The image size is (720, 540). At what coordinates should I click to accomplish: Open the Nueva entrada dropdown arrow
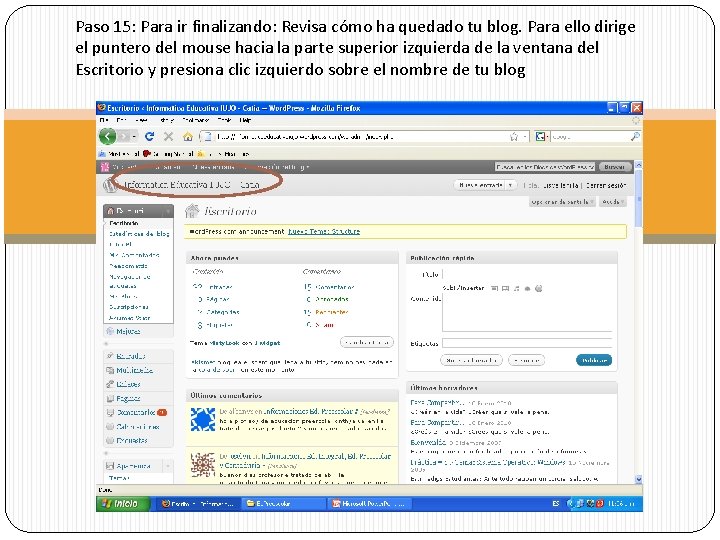pos(510,185)
